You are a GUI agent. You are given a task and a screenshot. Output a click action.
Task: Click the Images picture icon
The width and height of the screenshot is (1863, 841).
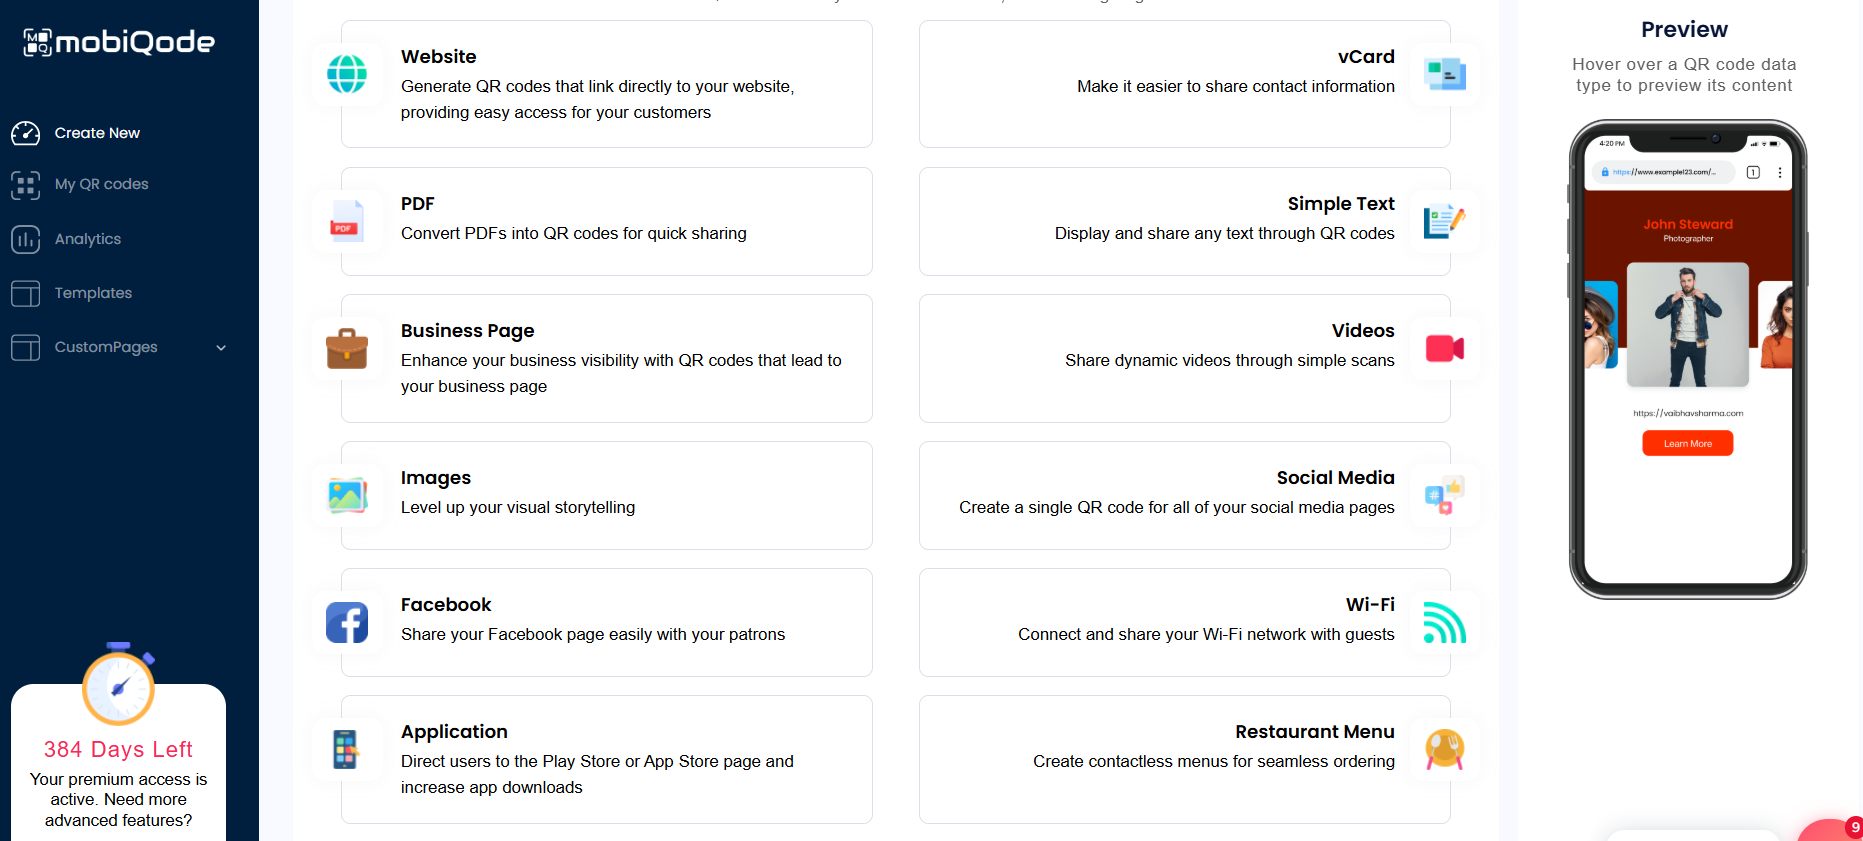tap(347, 495)
